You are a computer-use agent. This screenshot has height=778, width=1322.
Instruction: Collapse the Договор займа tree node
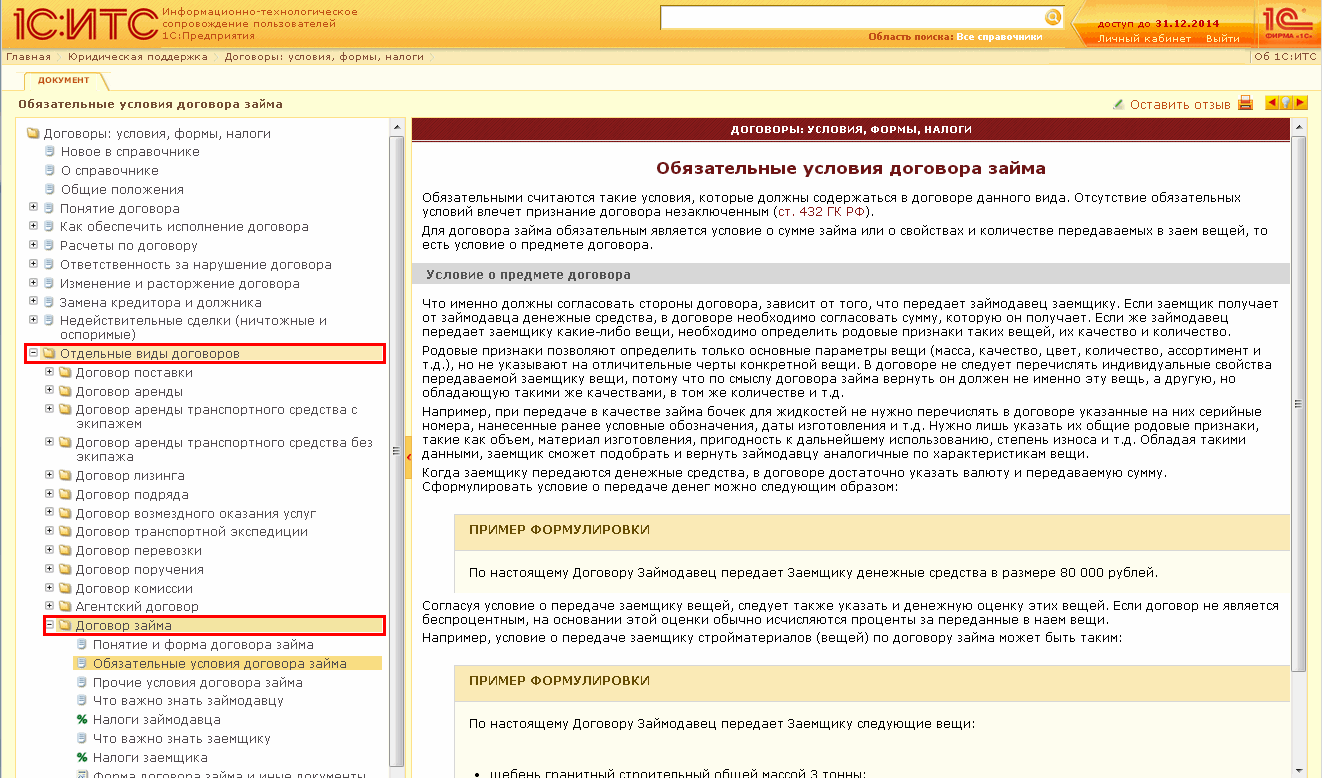[49, 625]
